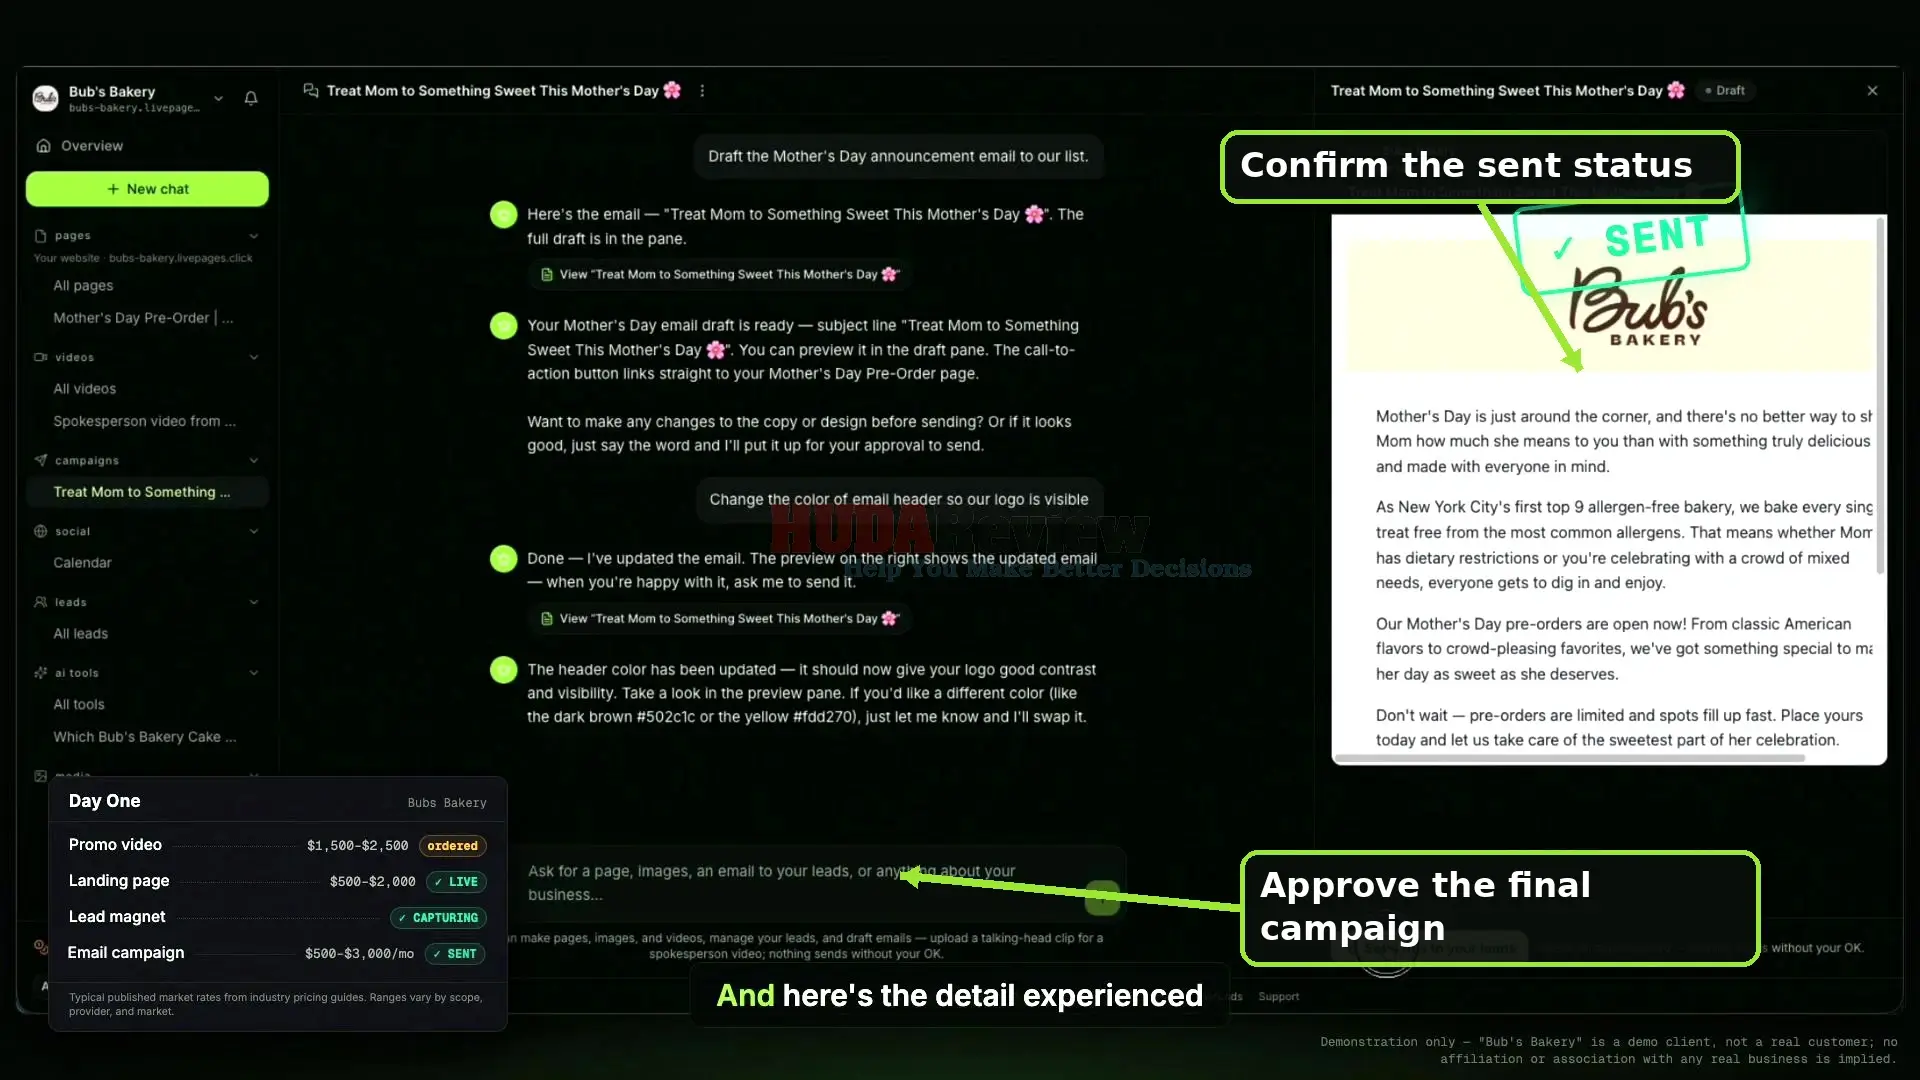Collapse the ai tools section
1920x1080 pixels.
[254, 673]
